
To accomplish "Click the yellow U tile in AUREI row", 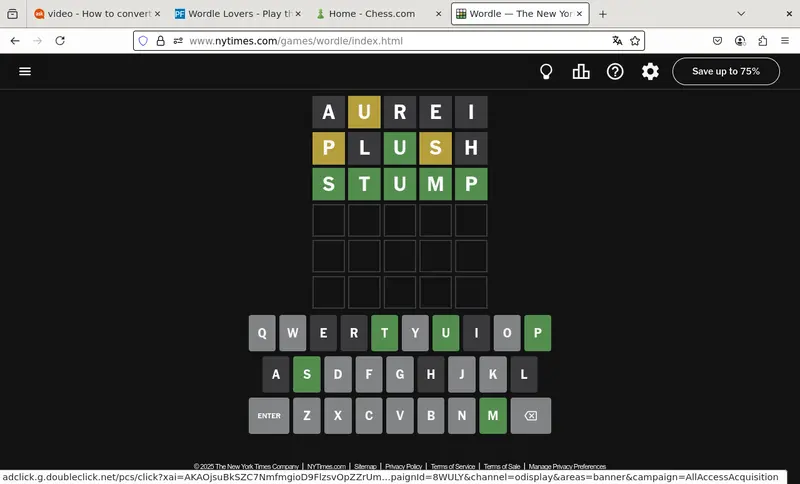I will (x=364, y=112).
